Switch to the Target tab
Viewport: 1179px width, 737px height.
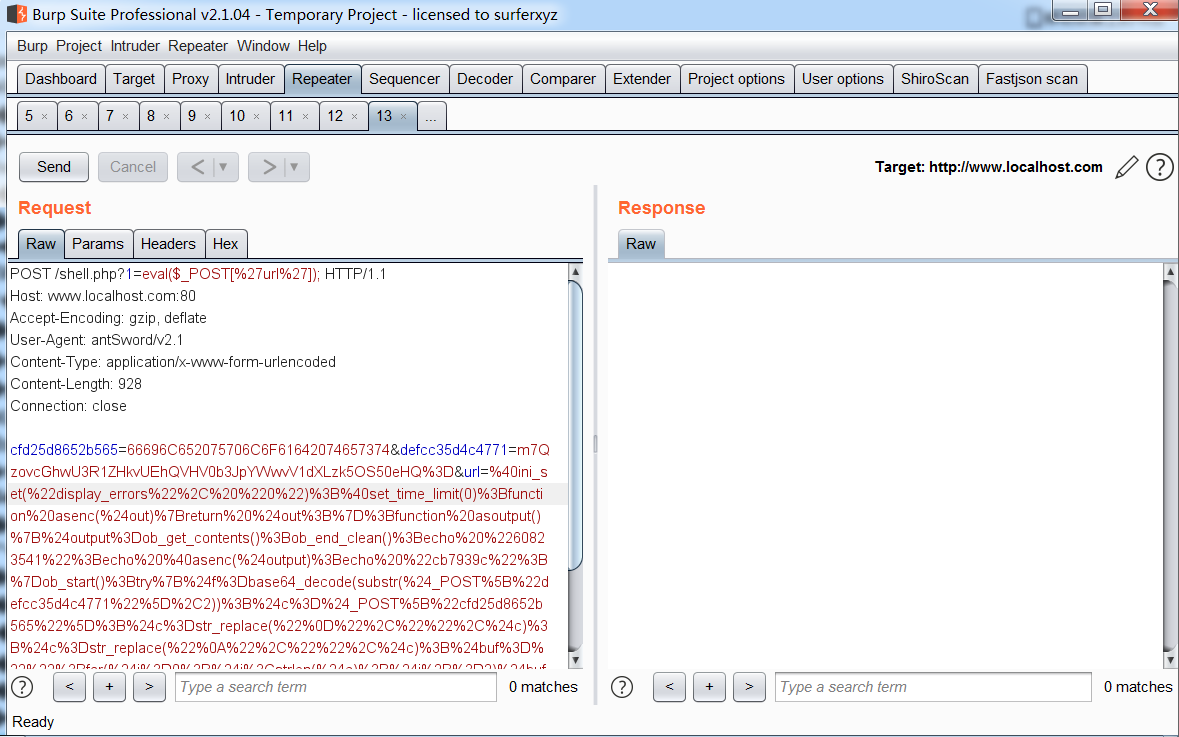pyautogui.click(x=134, y=79)
